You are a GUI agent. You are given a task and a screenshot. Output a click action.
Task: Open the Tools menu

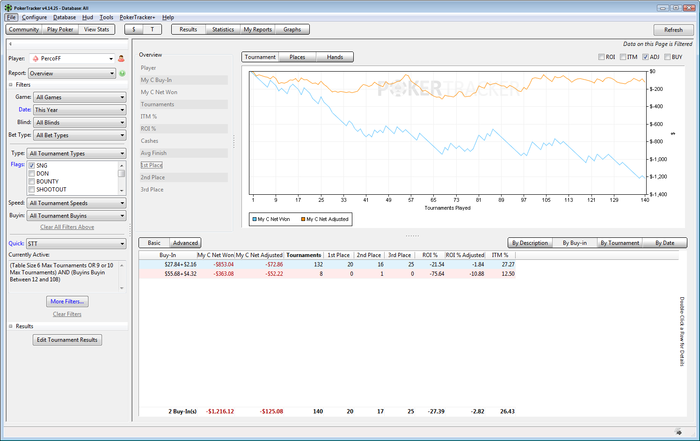tap(106, 17)
